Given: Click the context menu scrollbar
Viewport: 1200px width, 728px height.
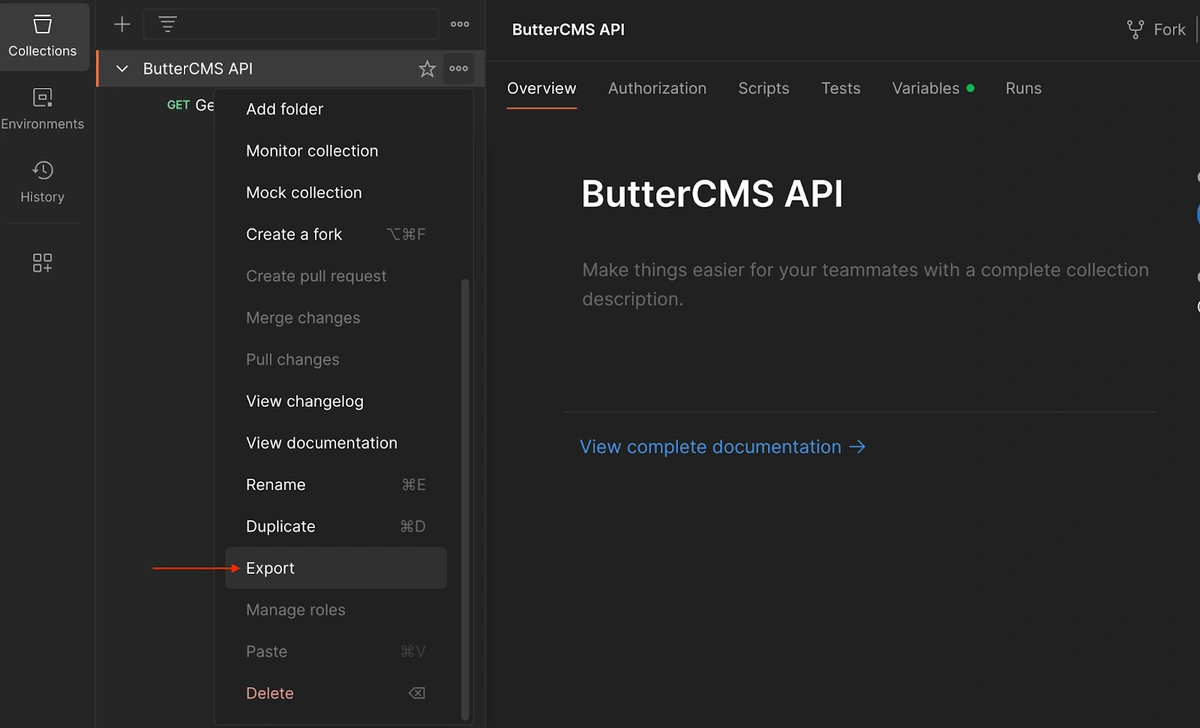Looking at the screenshot, I should pos(464,498).
